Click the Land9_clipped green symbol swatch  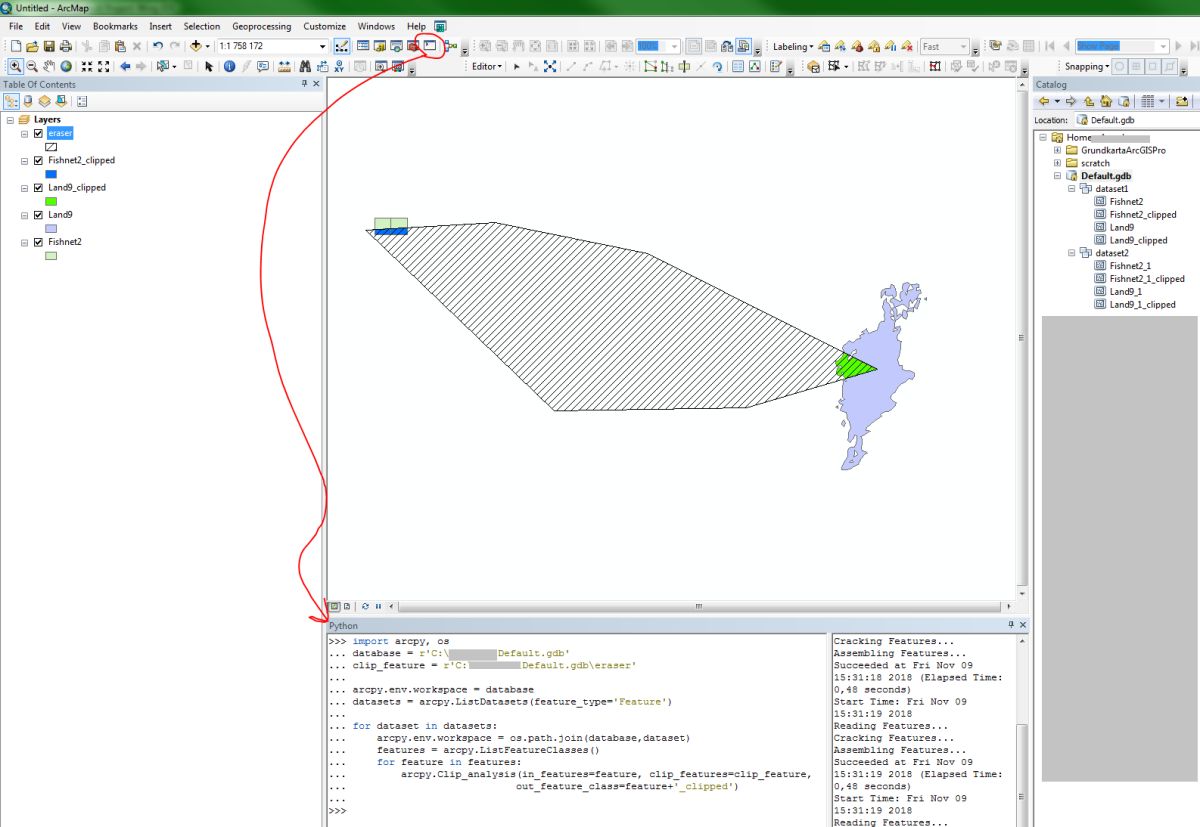pos(51,201)
